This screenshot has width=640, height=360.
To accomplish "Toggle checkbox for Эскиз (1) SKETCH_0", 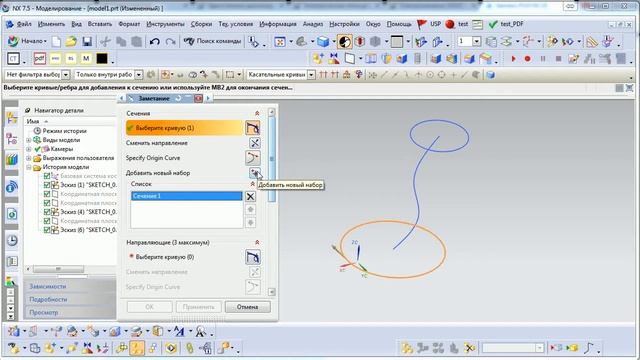I will pos(47,185).
